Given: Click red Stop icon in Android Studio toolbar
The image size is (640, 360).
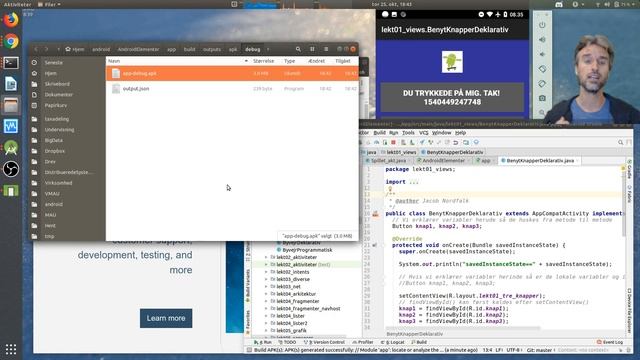Looking at the screenshot, I should [393, 142].
